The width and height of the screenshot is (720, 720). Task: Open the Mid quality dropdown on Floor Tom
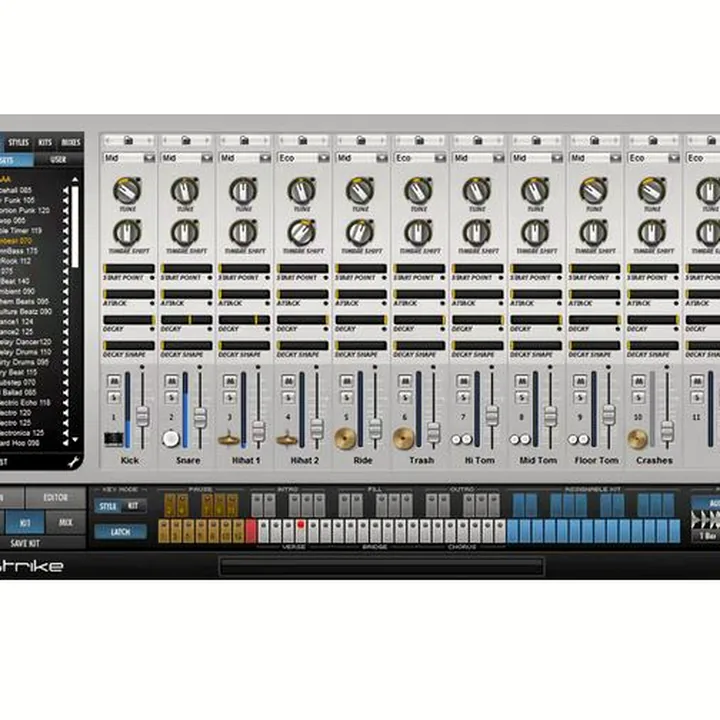click(x=595, y=158)
